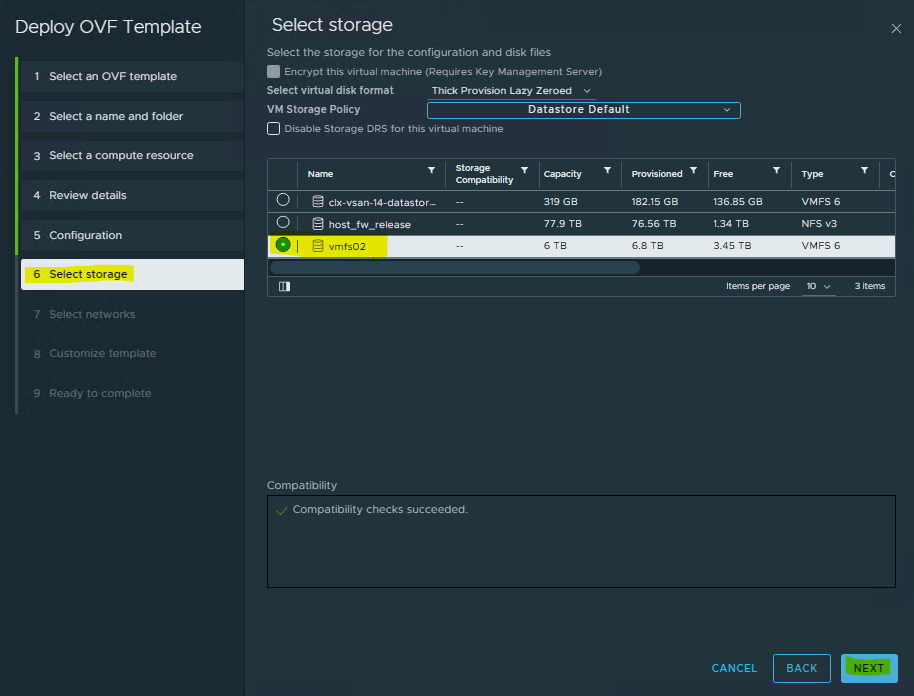Click the CANCEL button
The image size is (914, 696).
coord(734,668)
